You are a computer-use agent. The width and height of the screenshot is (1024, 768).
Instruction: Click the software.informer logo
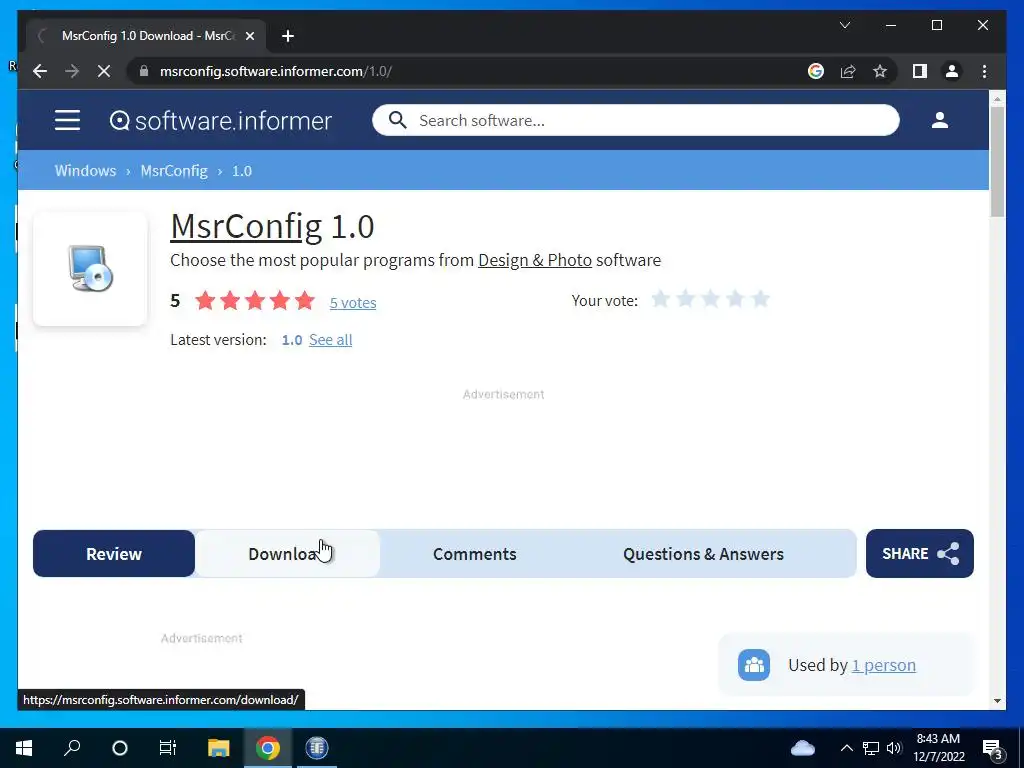pos(221,121)
